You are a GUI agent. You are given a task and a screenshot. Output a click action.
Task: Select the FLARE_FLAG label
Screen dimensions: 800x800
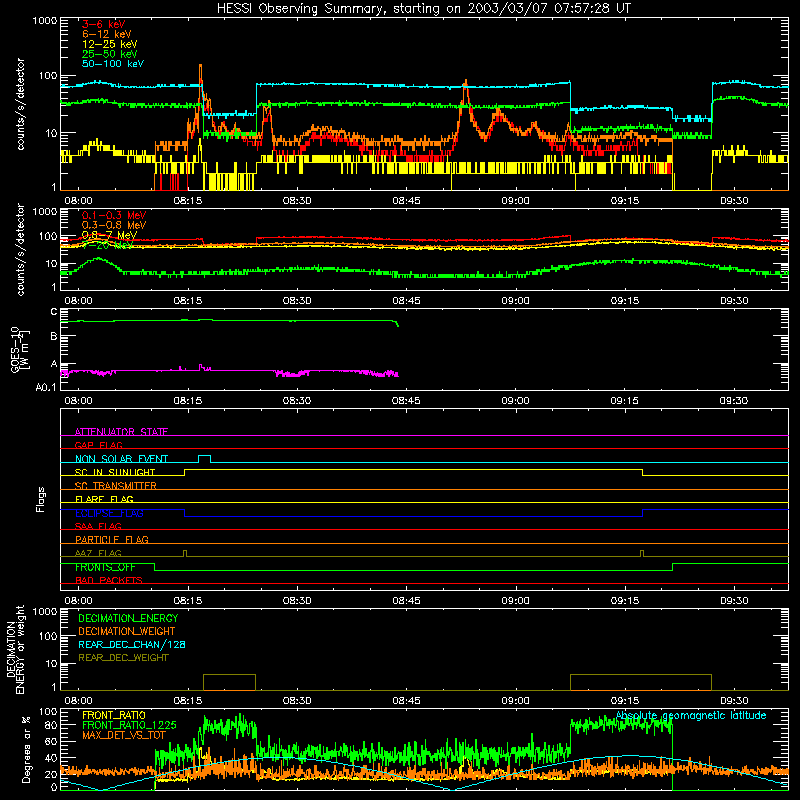(x=104, y=499)
